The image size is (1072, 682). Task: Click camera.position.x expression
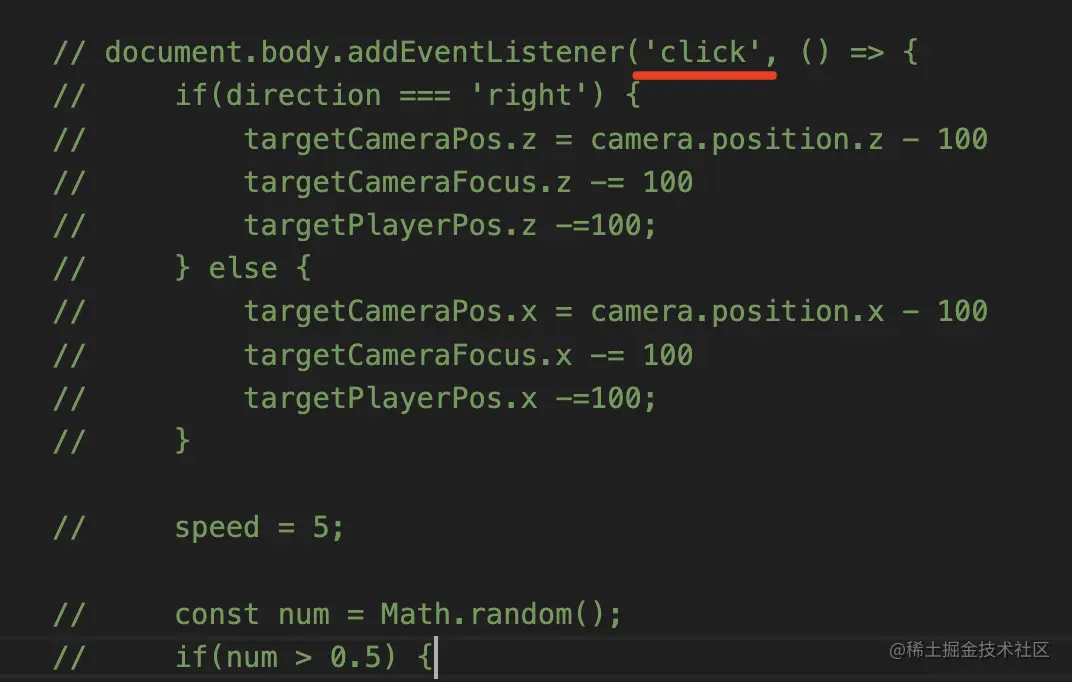point(737,312)
